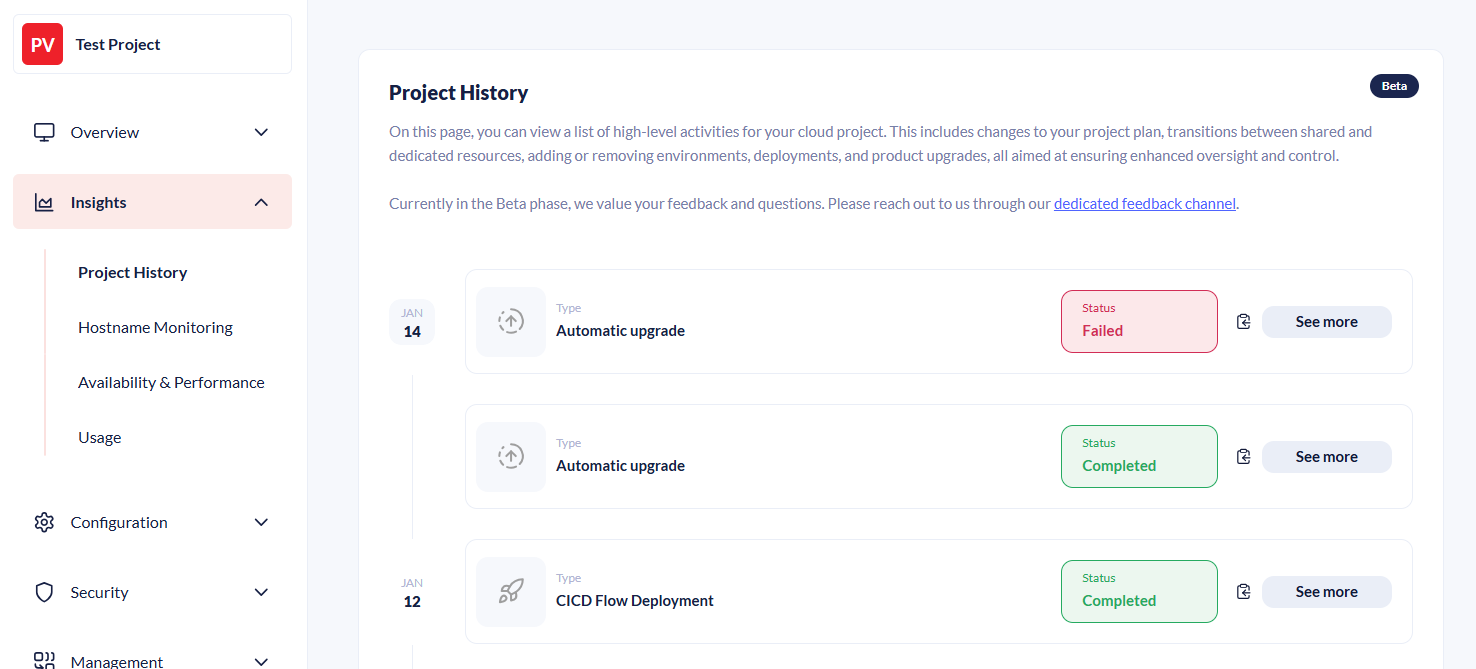1476x669 pixels.
Task: Click See more on the Failed upgrade
Action: [x=1326, y=321]
